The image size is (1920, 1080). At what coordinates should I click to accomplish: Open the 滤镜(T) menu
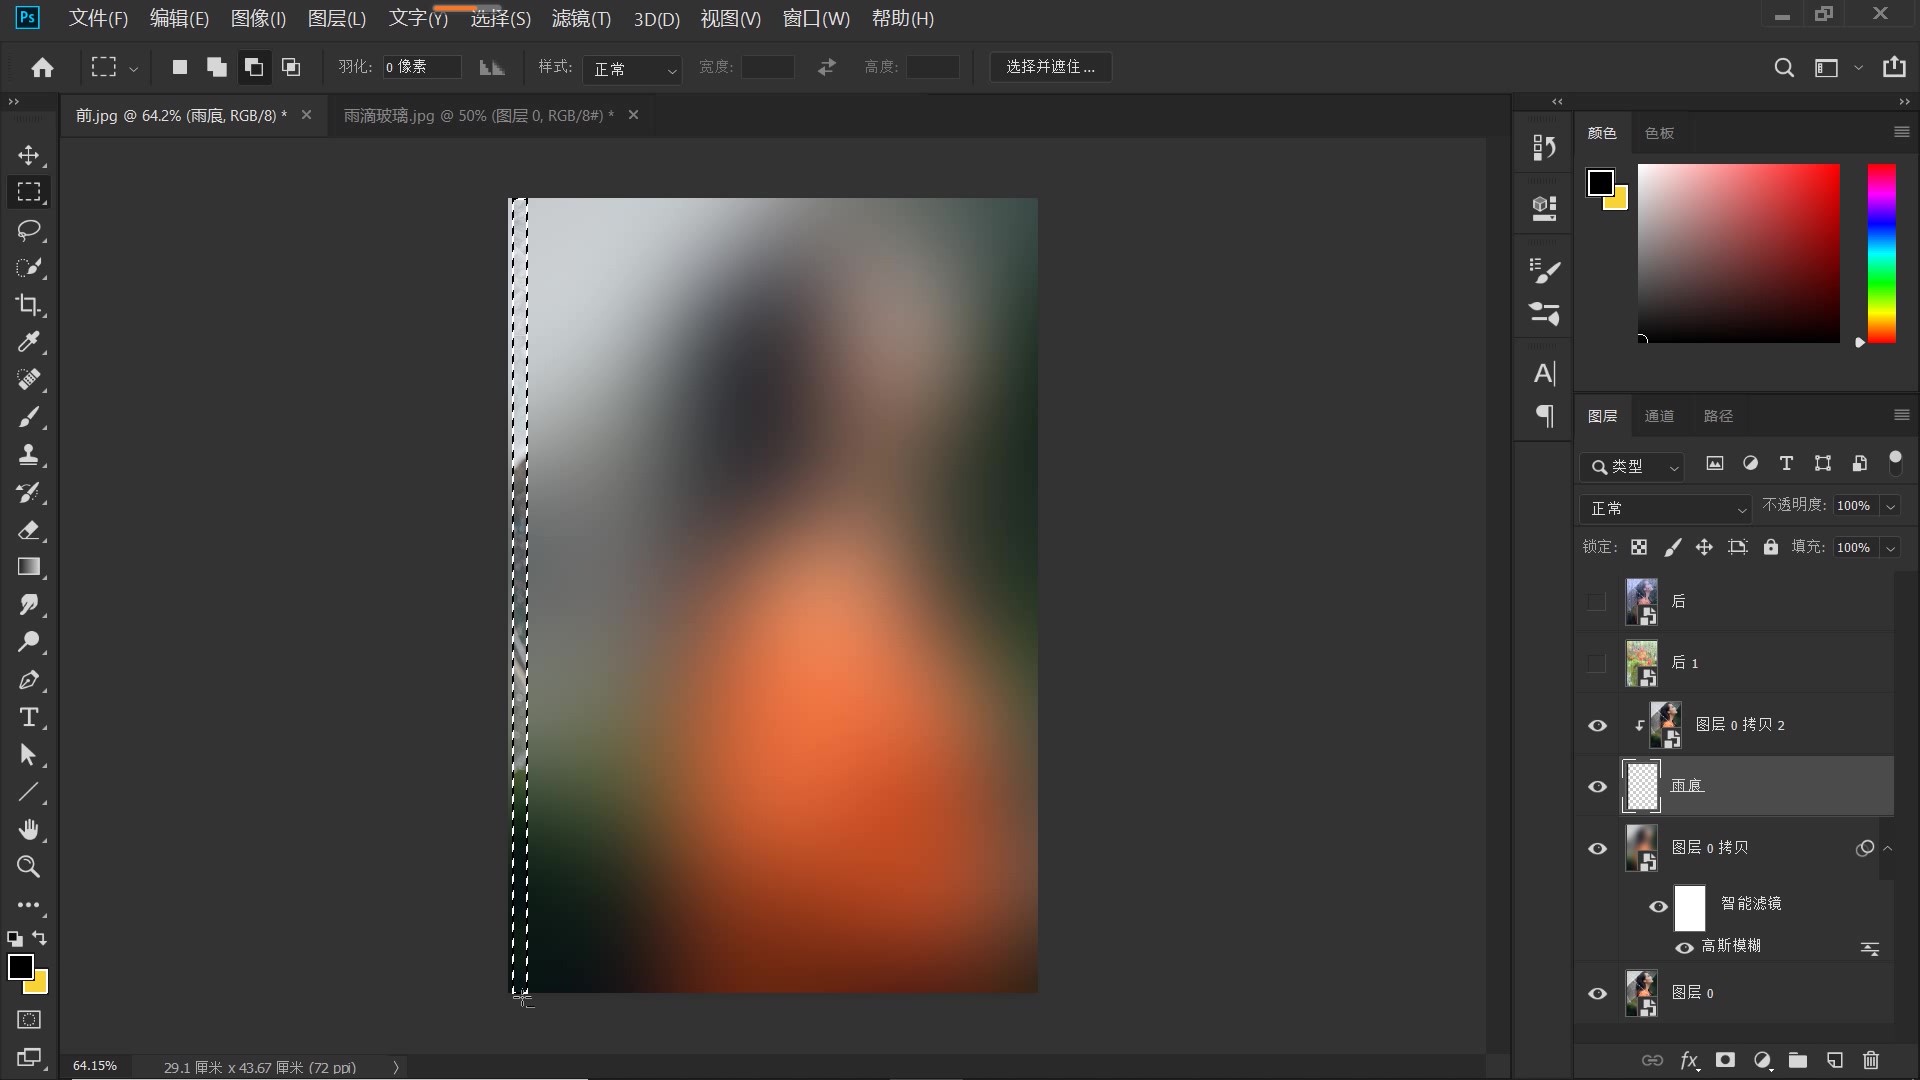click(581, 18)
